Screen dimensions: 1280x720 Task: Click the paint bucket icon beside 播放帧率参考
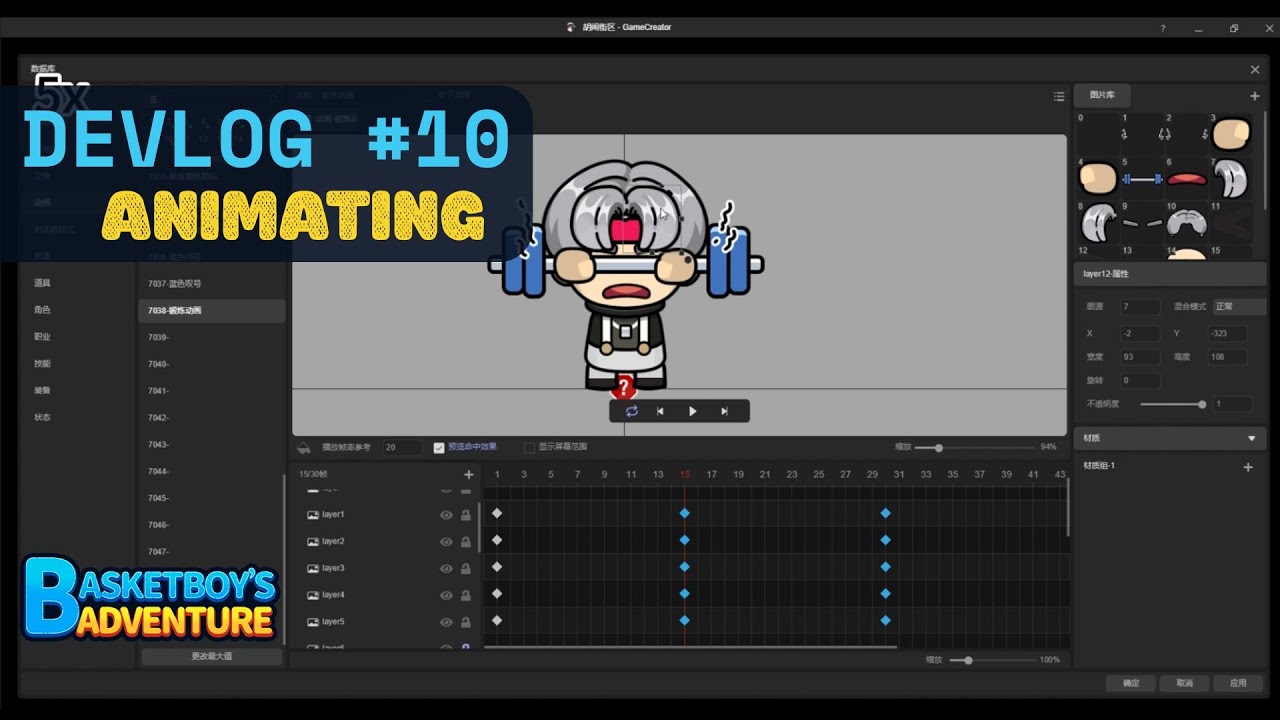tap(305, 447)
